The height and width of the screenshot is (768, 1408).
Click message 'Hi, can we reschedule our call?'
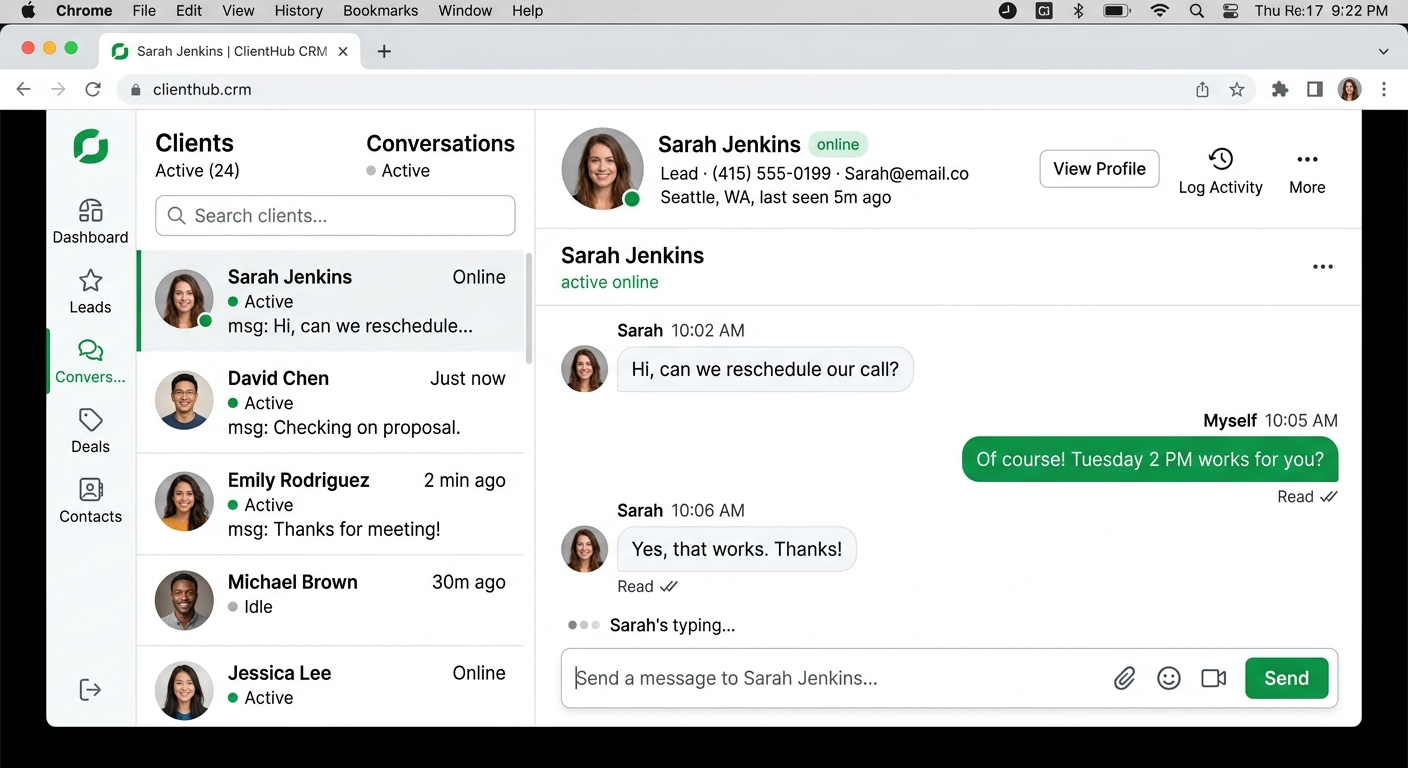point(765,369)
